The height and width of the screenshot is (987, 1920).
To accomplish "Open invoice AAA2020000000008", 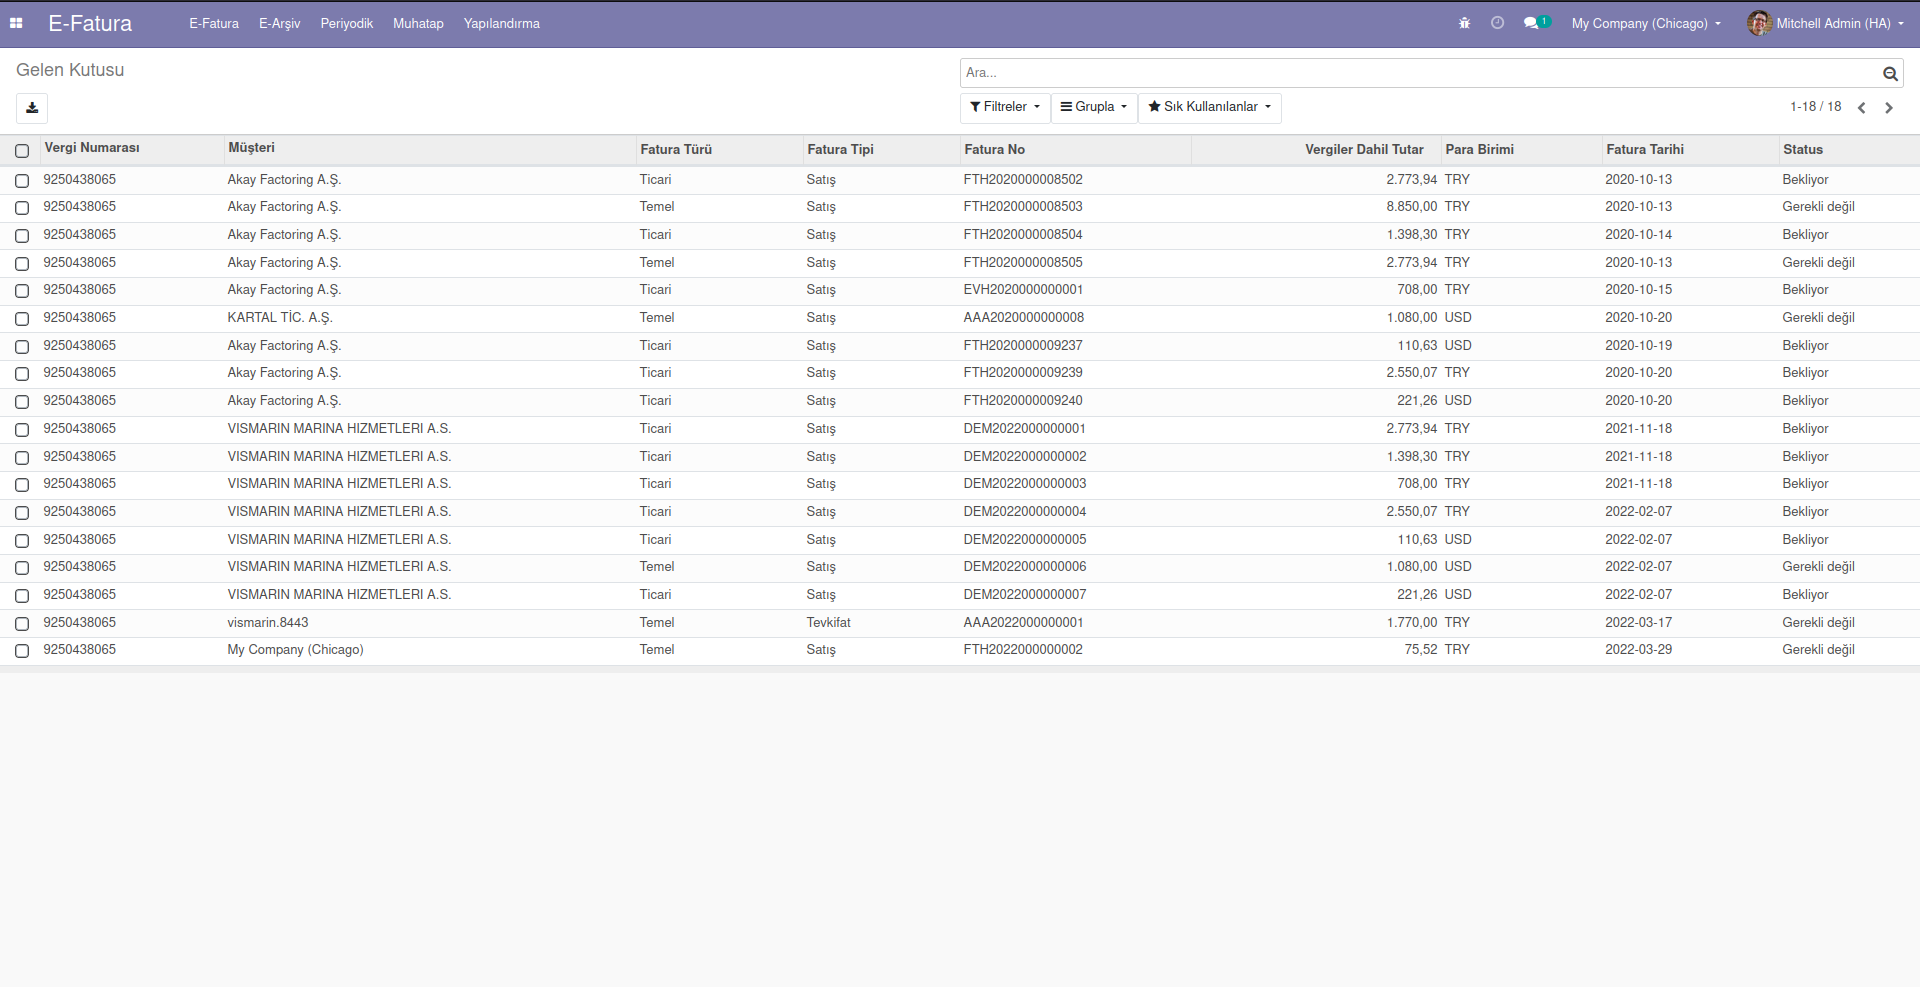I will pos(1024,318).
